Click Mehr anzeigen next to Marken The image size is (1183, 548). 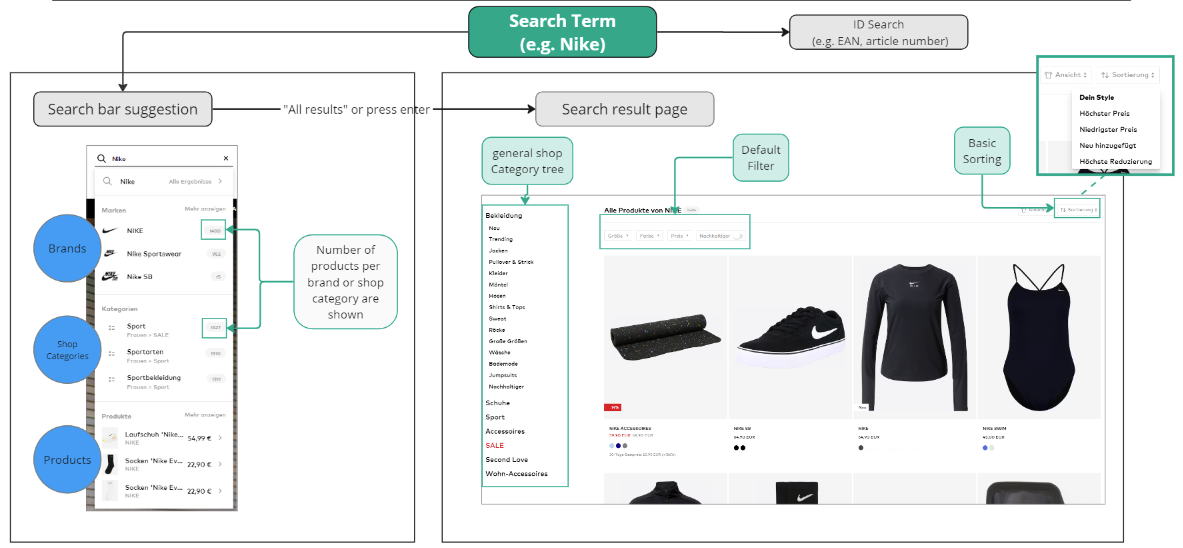(205, 210)
